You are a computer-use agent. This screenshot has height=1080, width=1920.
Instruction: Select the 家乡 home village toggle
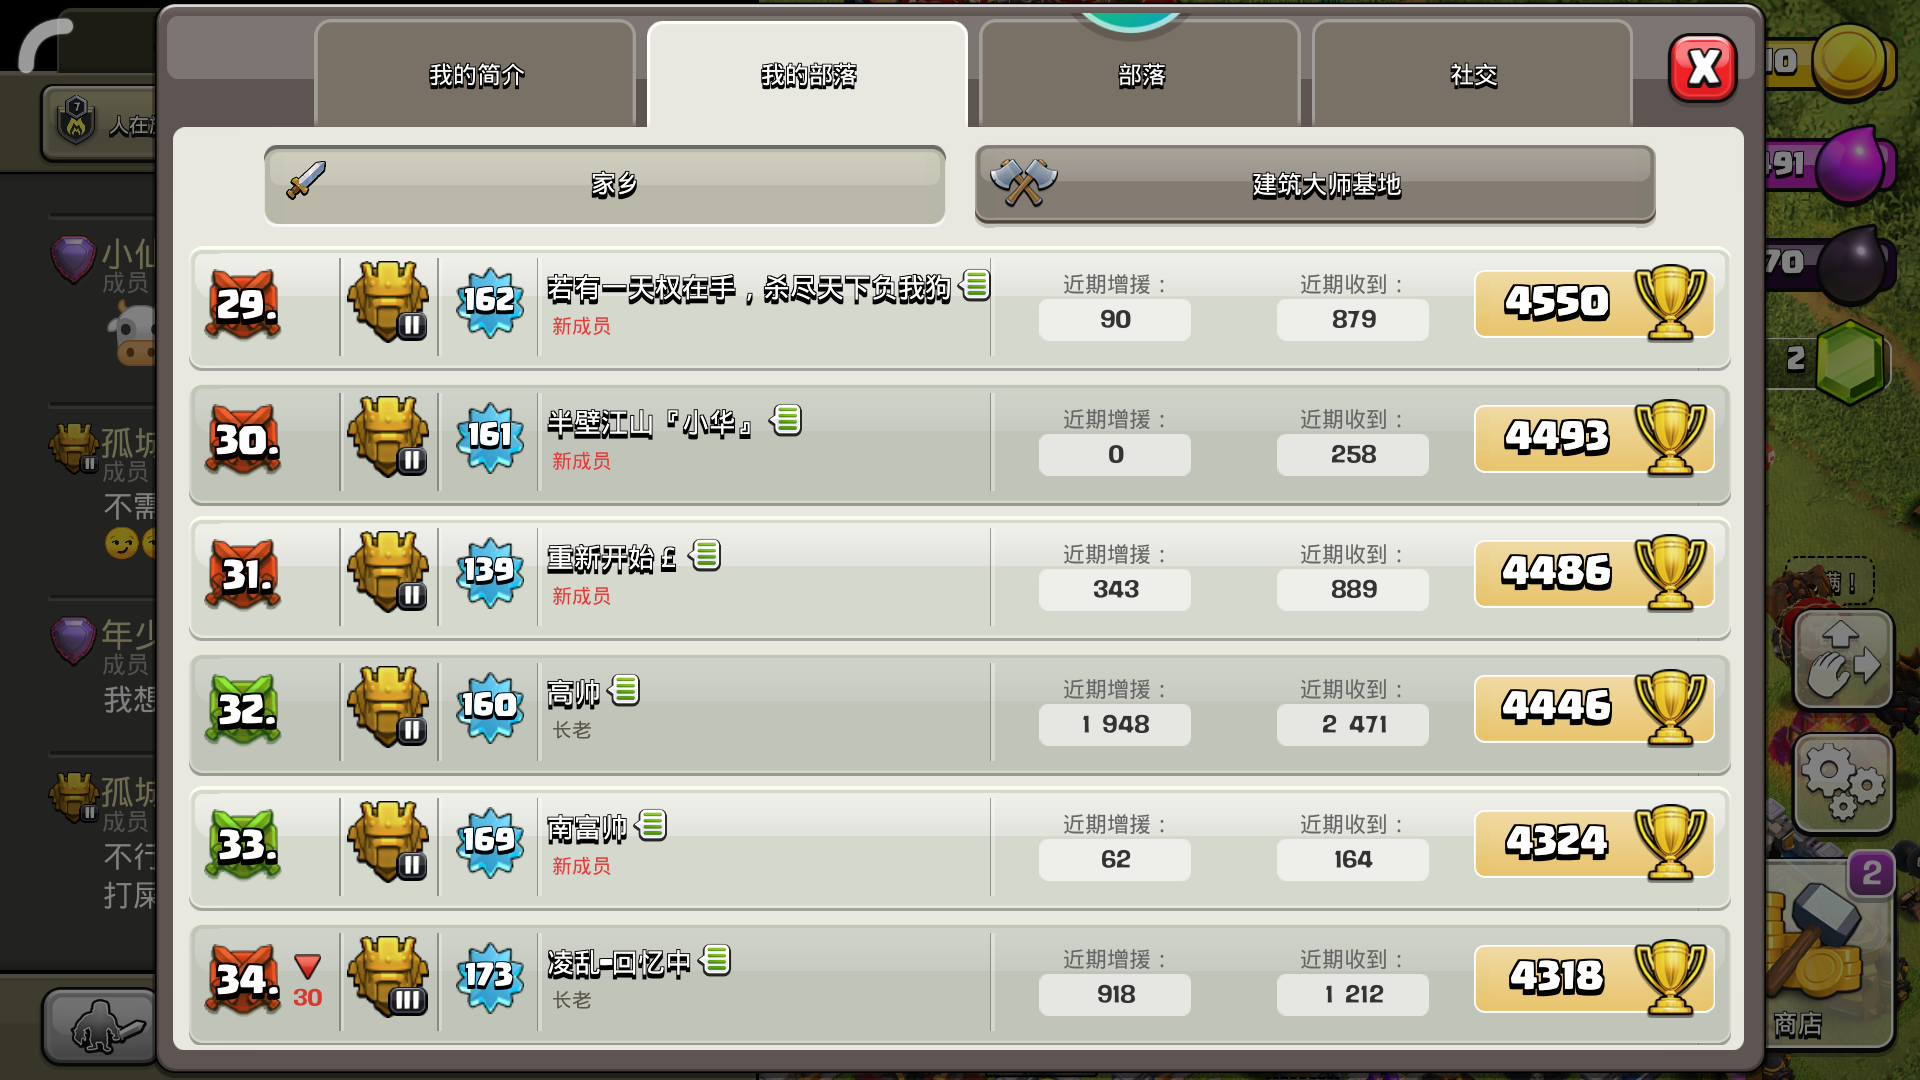coord(605,185)
